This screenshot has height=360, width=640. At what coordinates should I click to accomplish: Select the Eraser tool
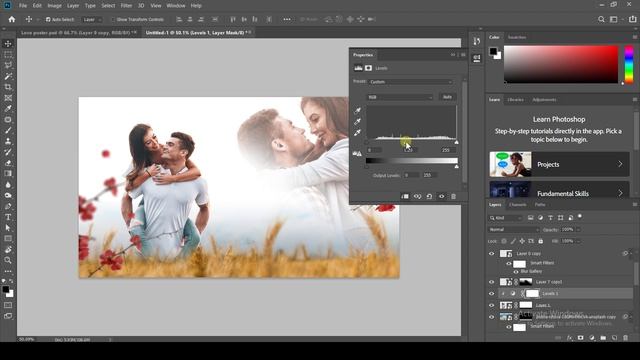tap(8, 163)
